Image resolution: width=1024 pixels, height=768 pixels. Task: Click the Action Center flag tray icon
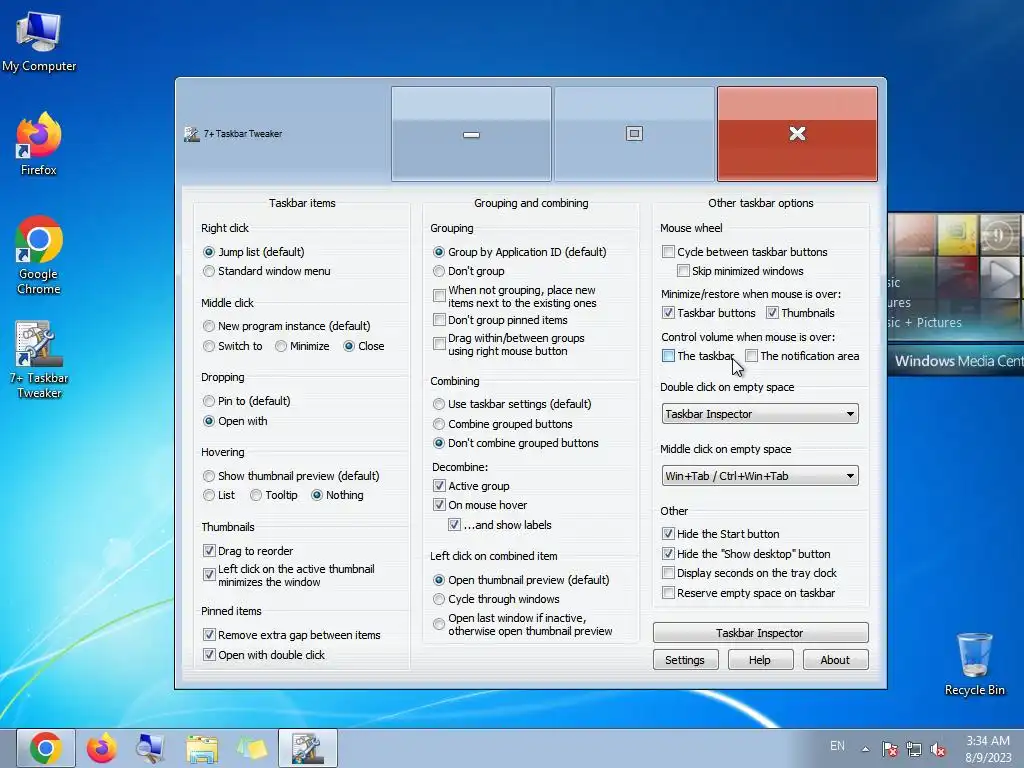point(889,749)
